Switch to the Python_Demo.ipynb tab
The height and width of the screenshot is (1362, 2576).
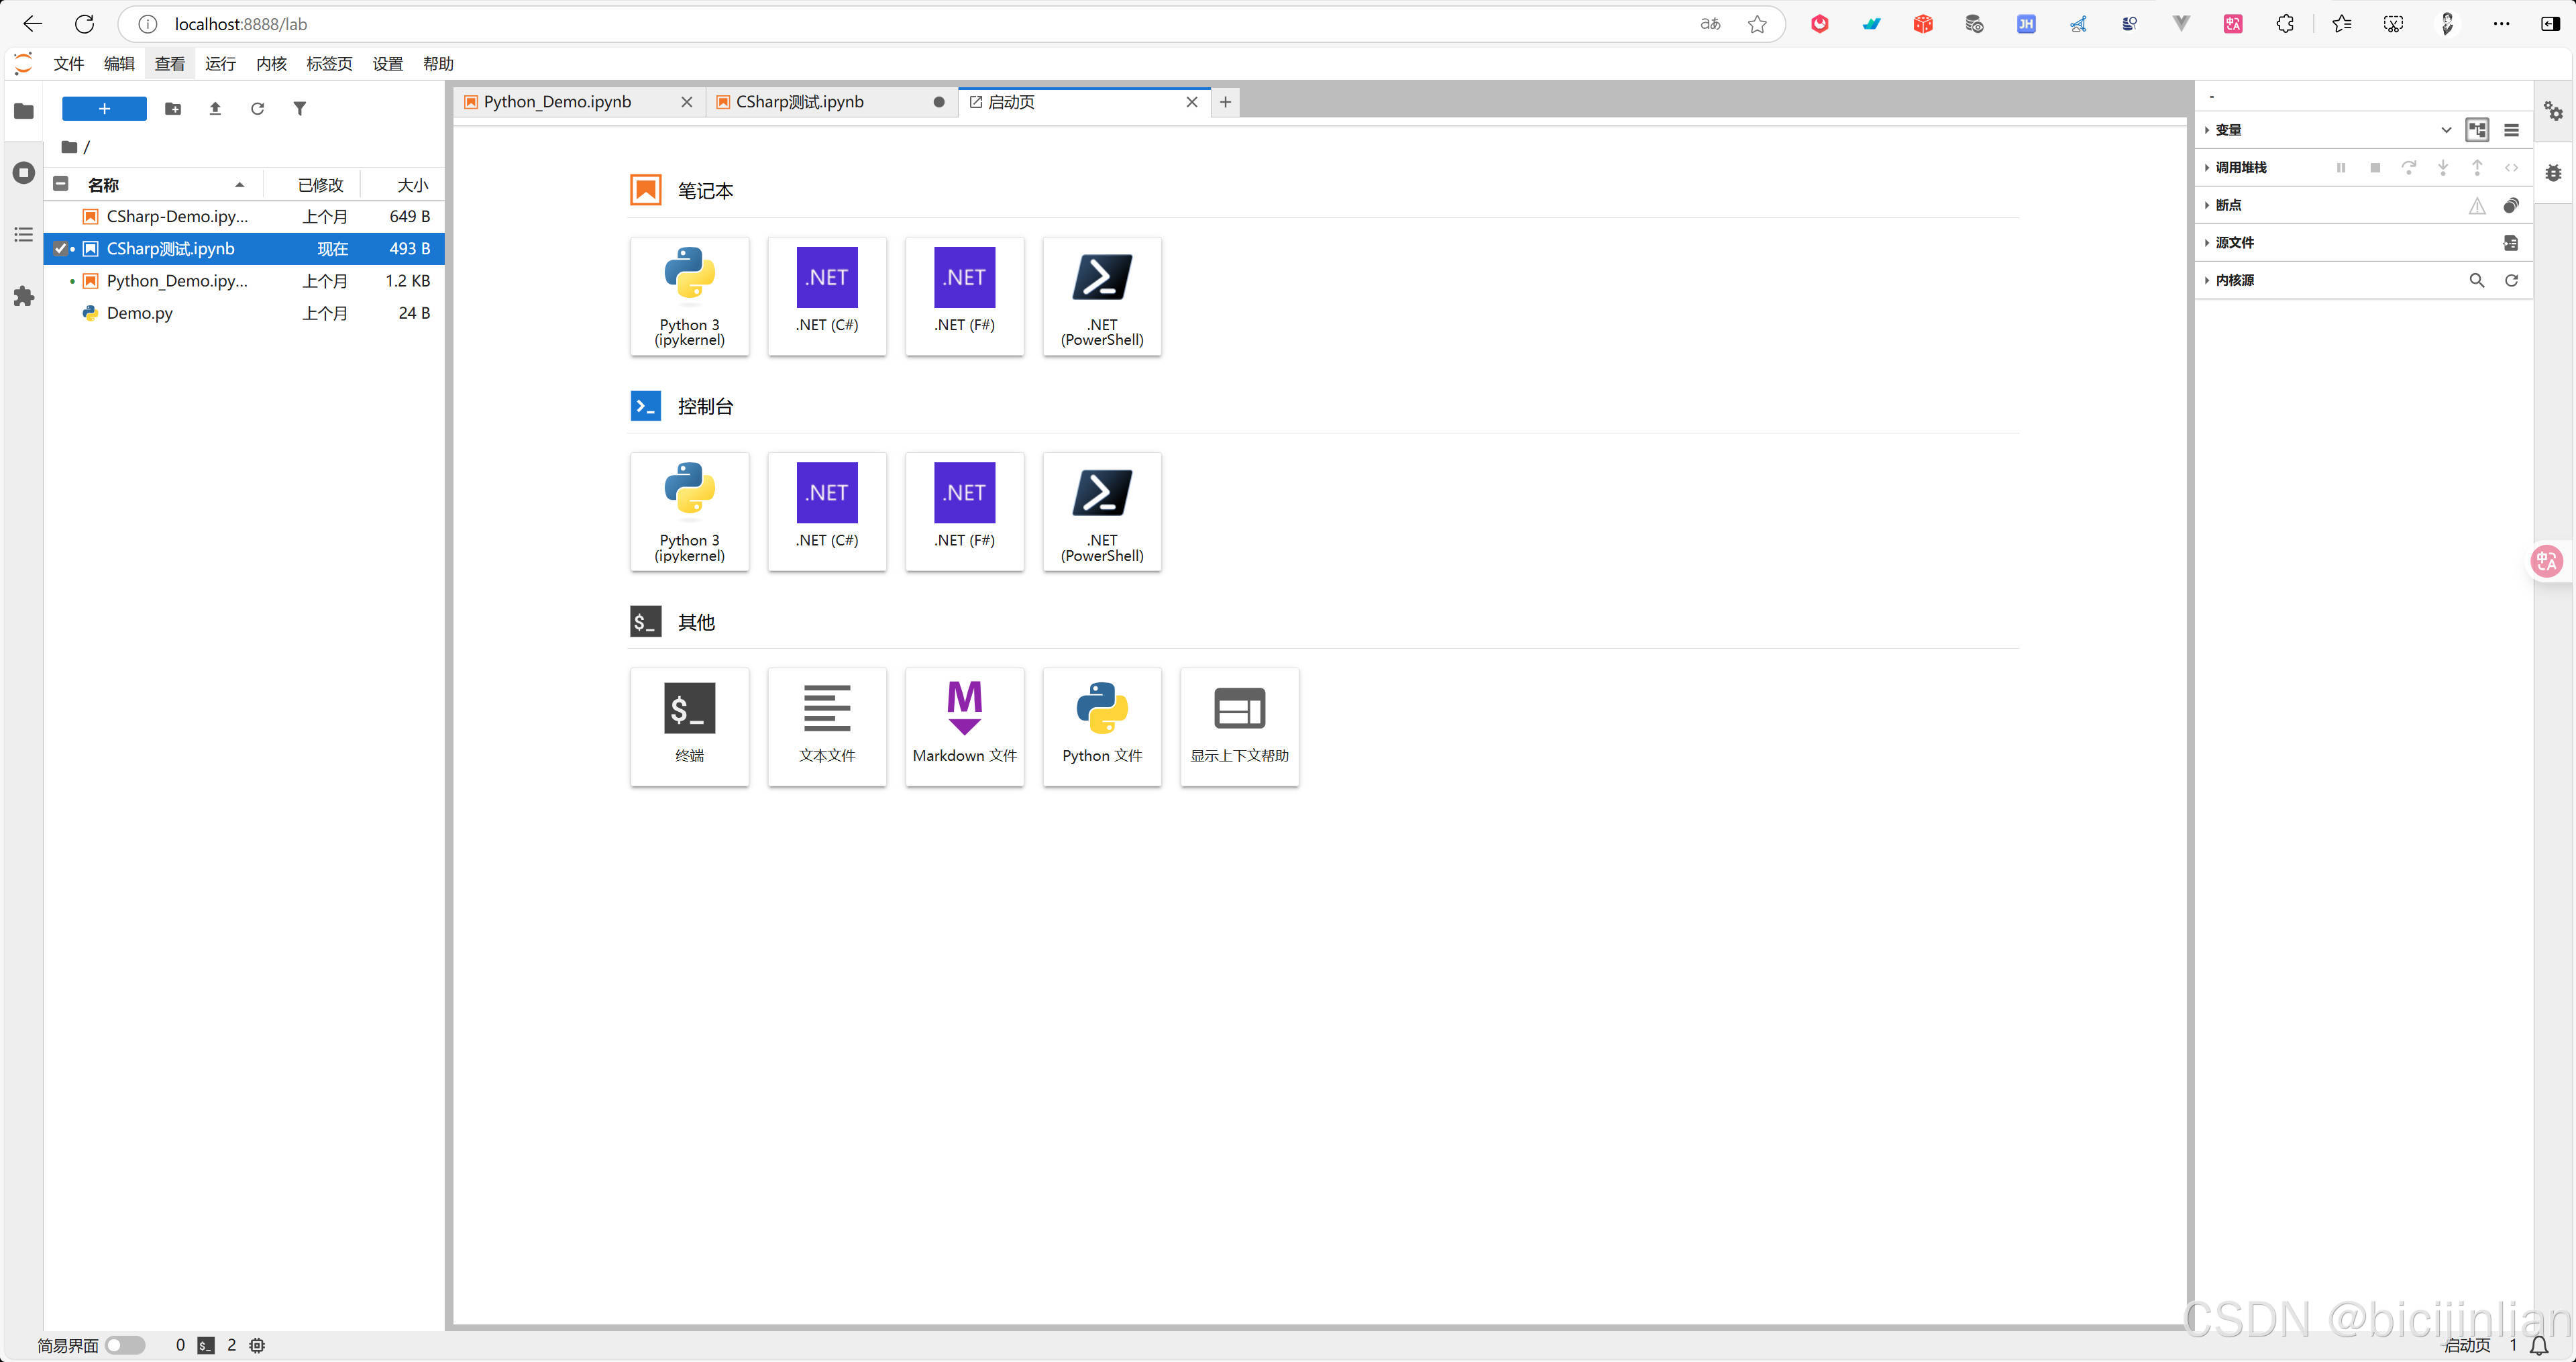pyautogui.click(x=557, y=102)
